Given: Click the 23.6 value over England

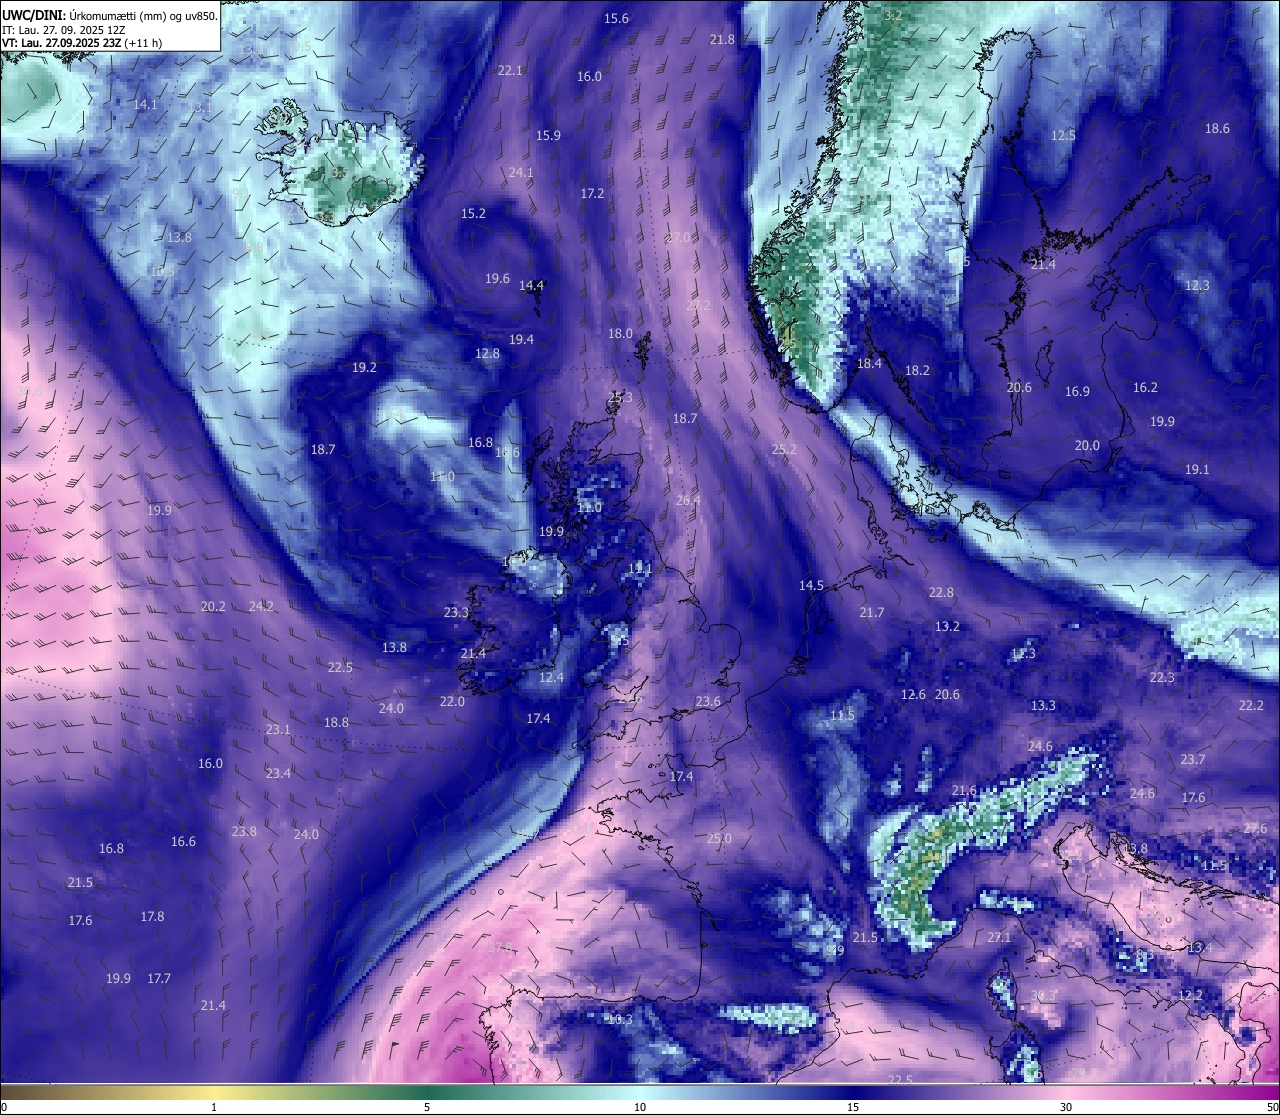Looking at the screenshot, I should [x=708, y=701].
